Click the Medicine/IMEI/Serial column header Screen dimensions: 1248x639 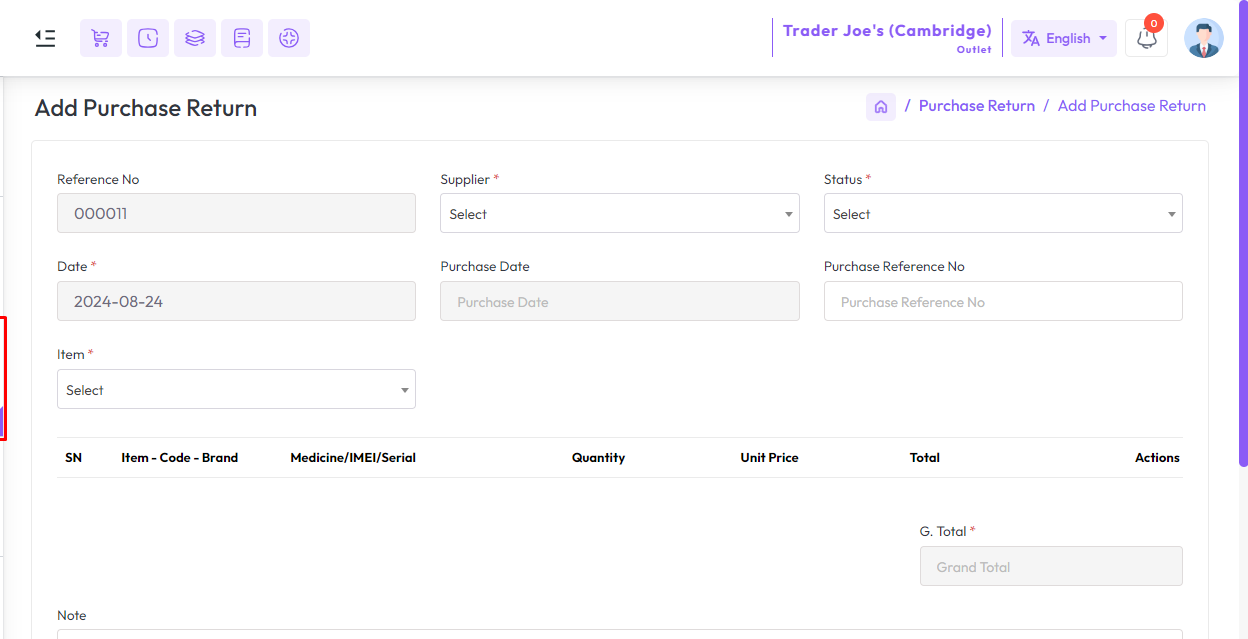pyautogui.click(x=353, y=458)
